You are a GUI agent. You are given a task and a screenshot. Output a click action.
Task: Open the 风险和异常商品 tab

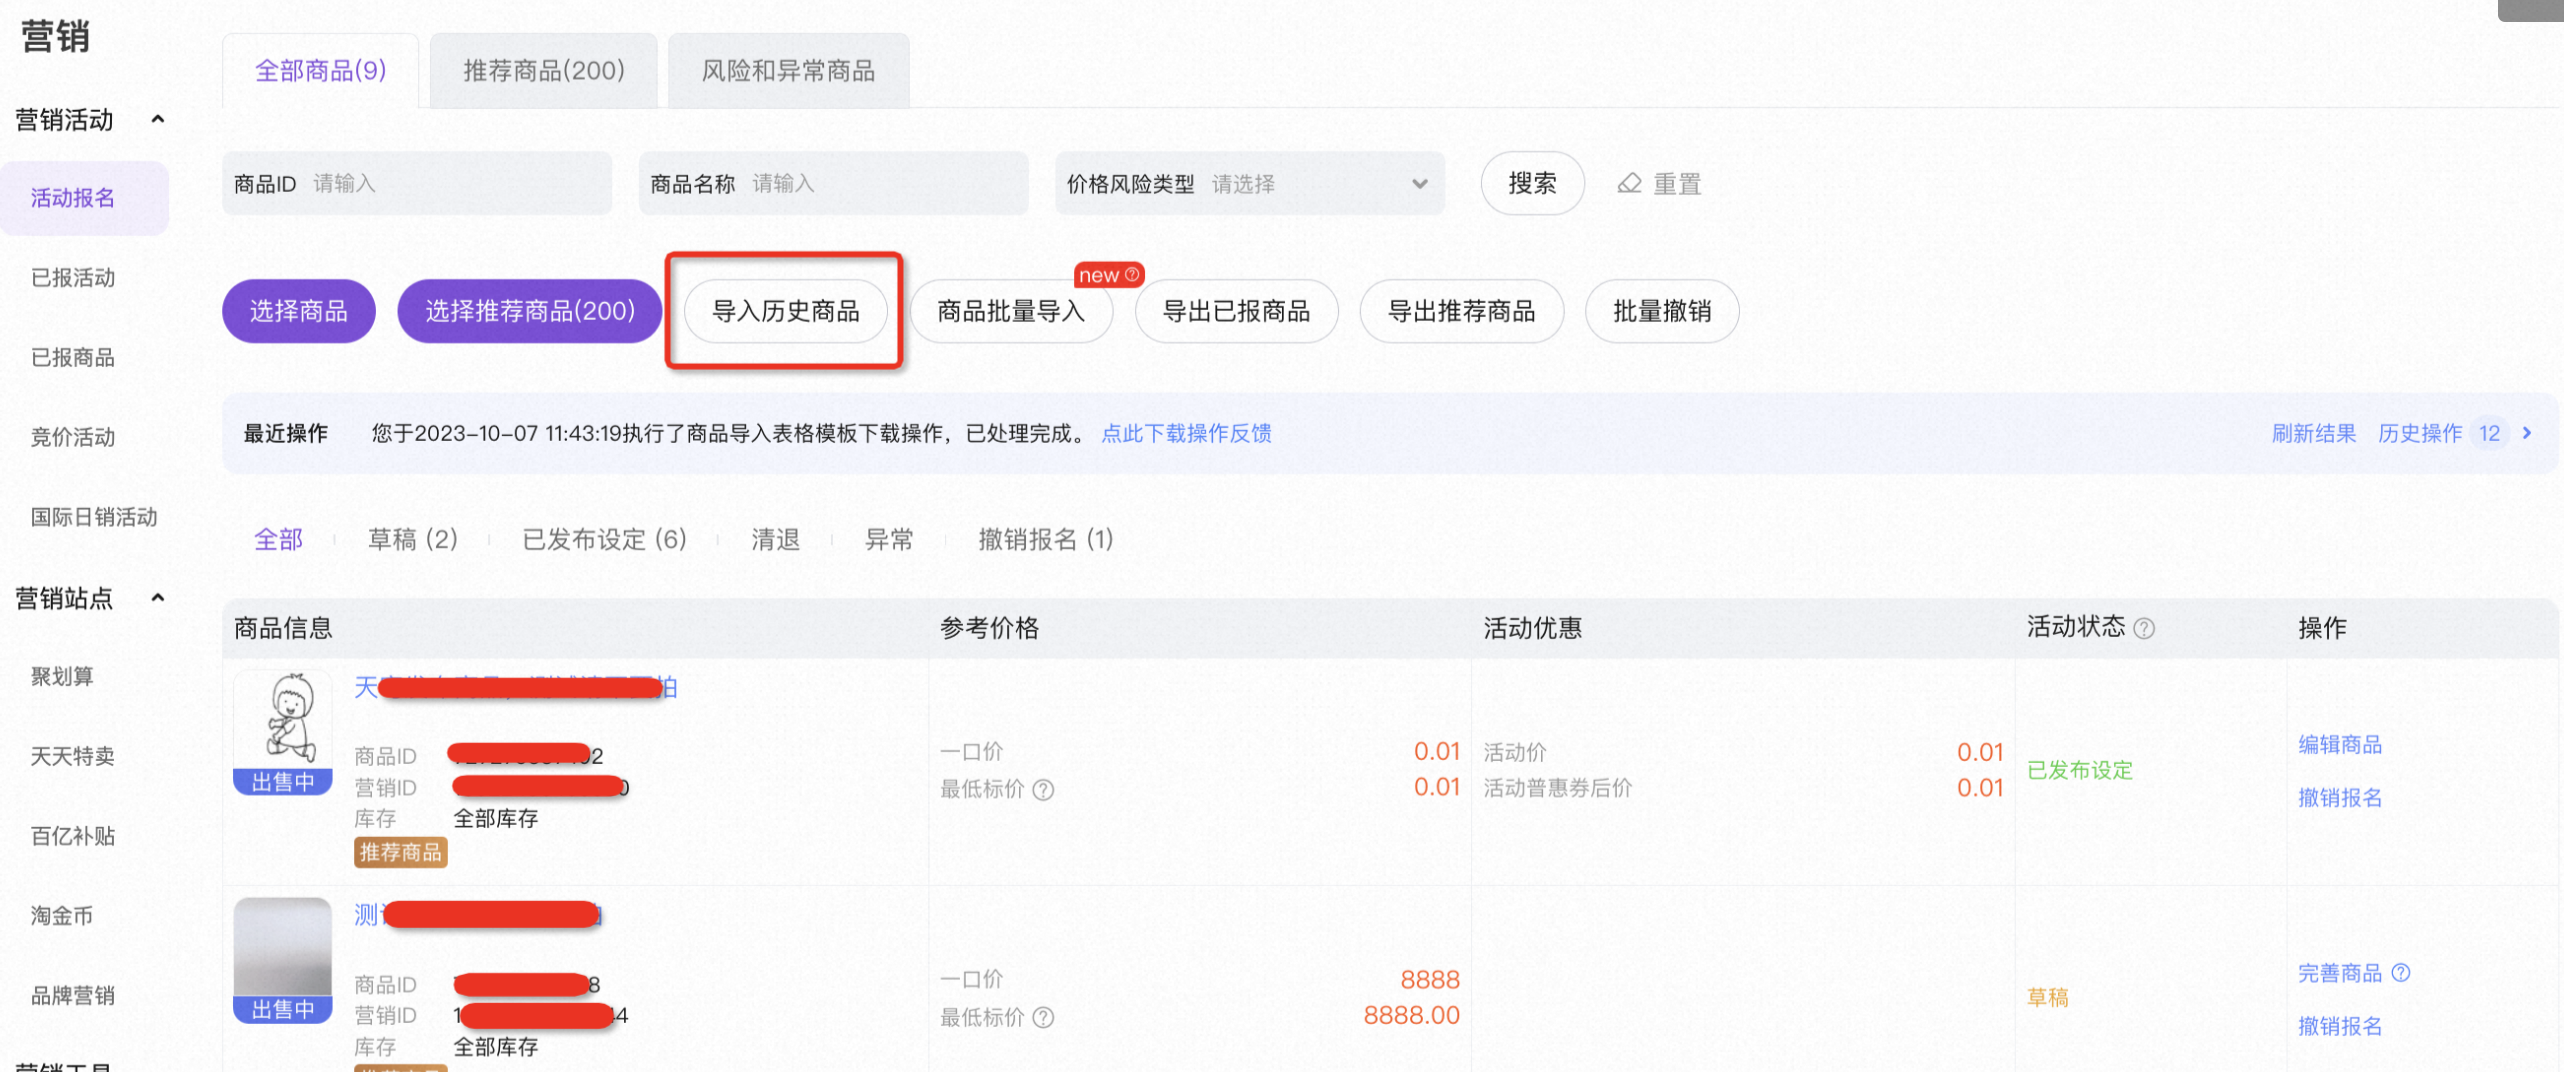pos(788,70)
